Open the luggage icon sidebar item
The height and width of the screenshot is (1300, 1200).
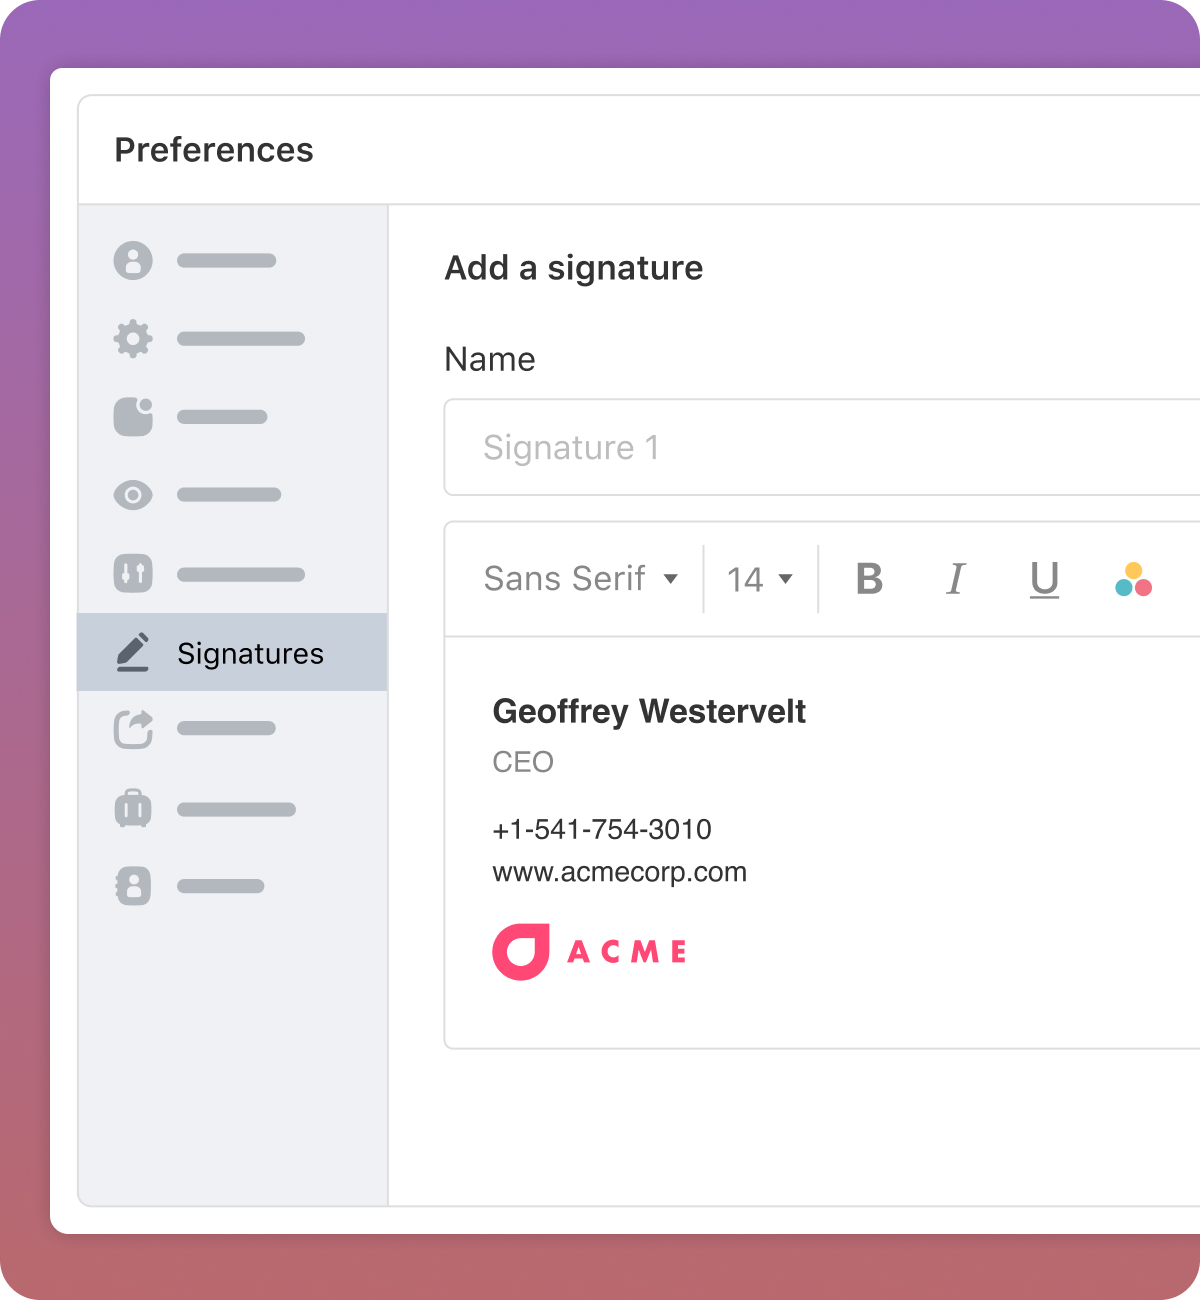coord(133,809)
